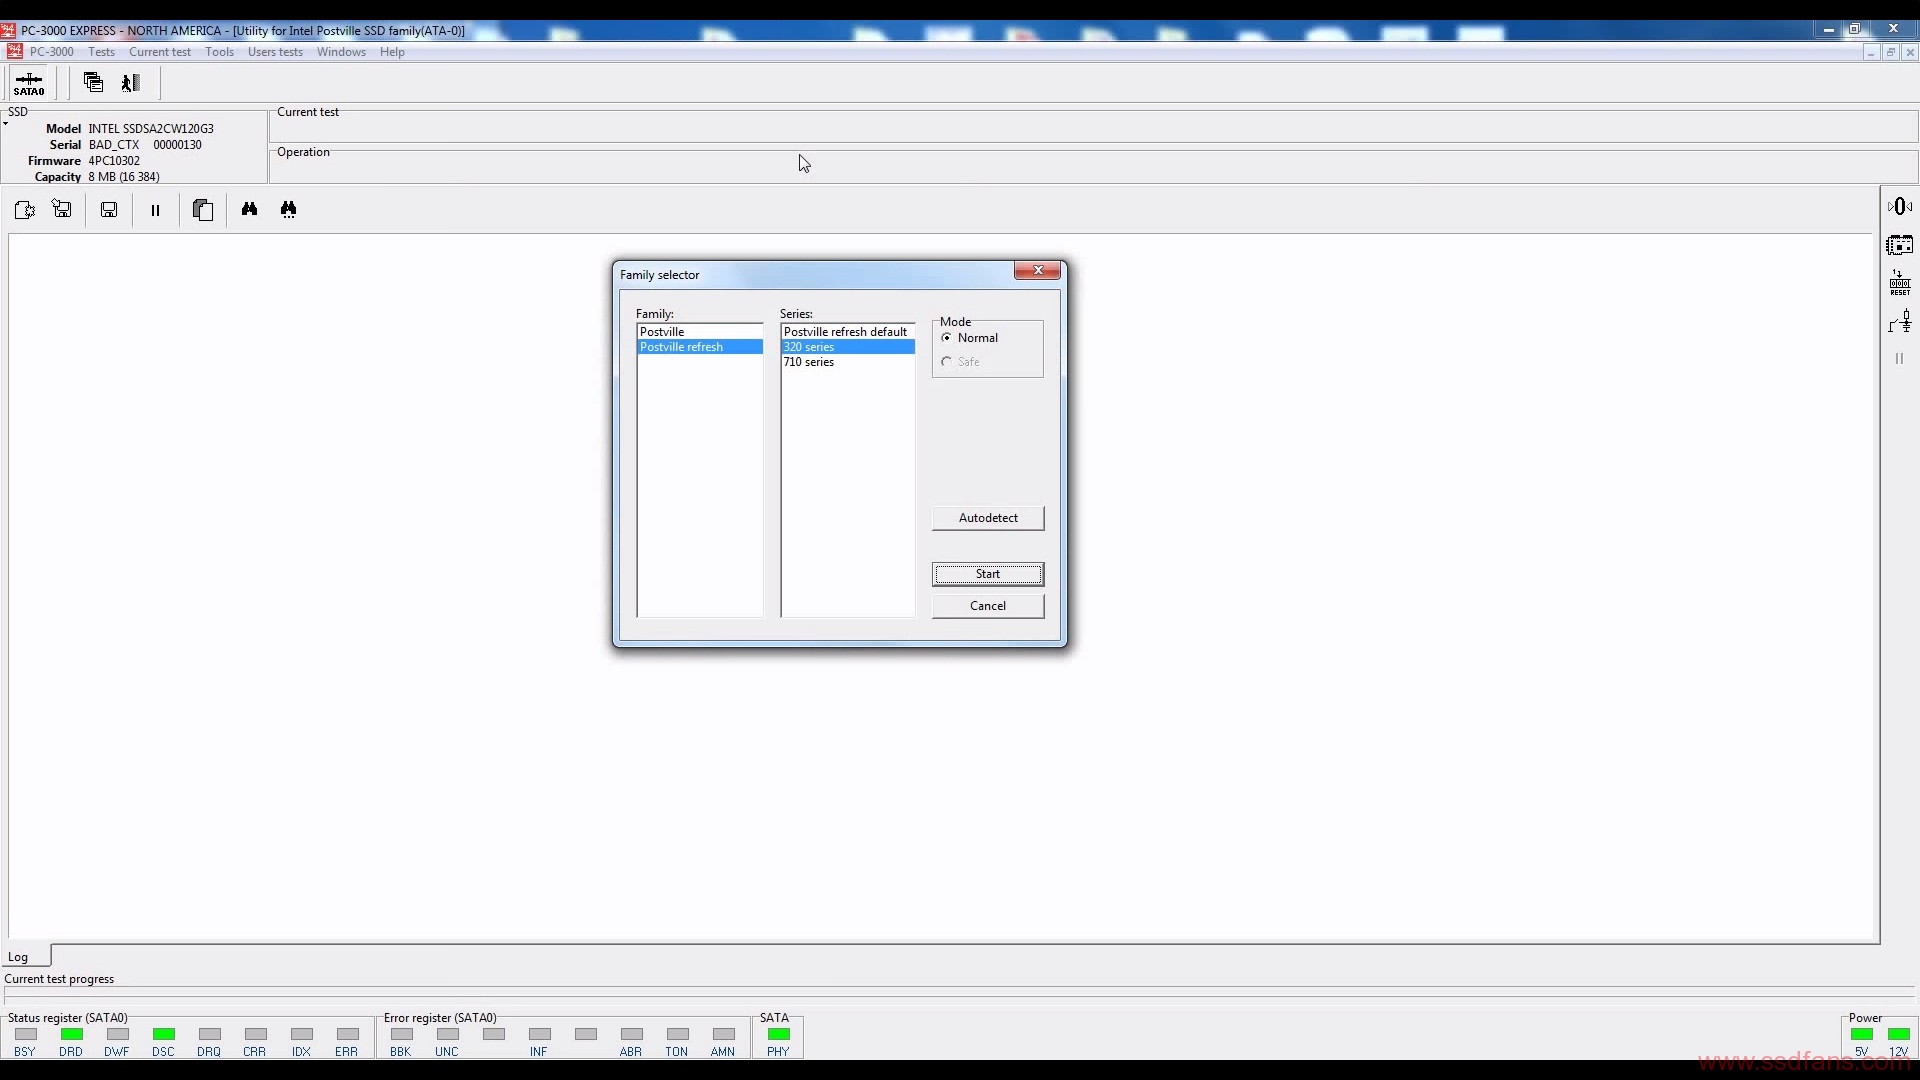Click the model text INTEL SSDSA2CW120G3
Image resolution: width=1920 pixels, height=1080 pixels.
pos(151,129)
